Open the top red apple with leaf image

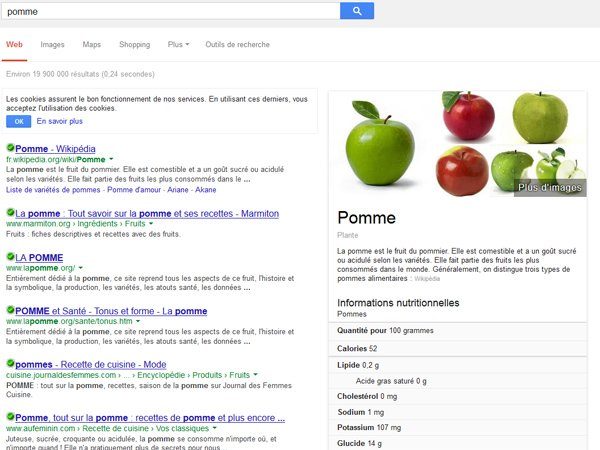pyautogui.click(x=468, y=115)
